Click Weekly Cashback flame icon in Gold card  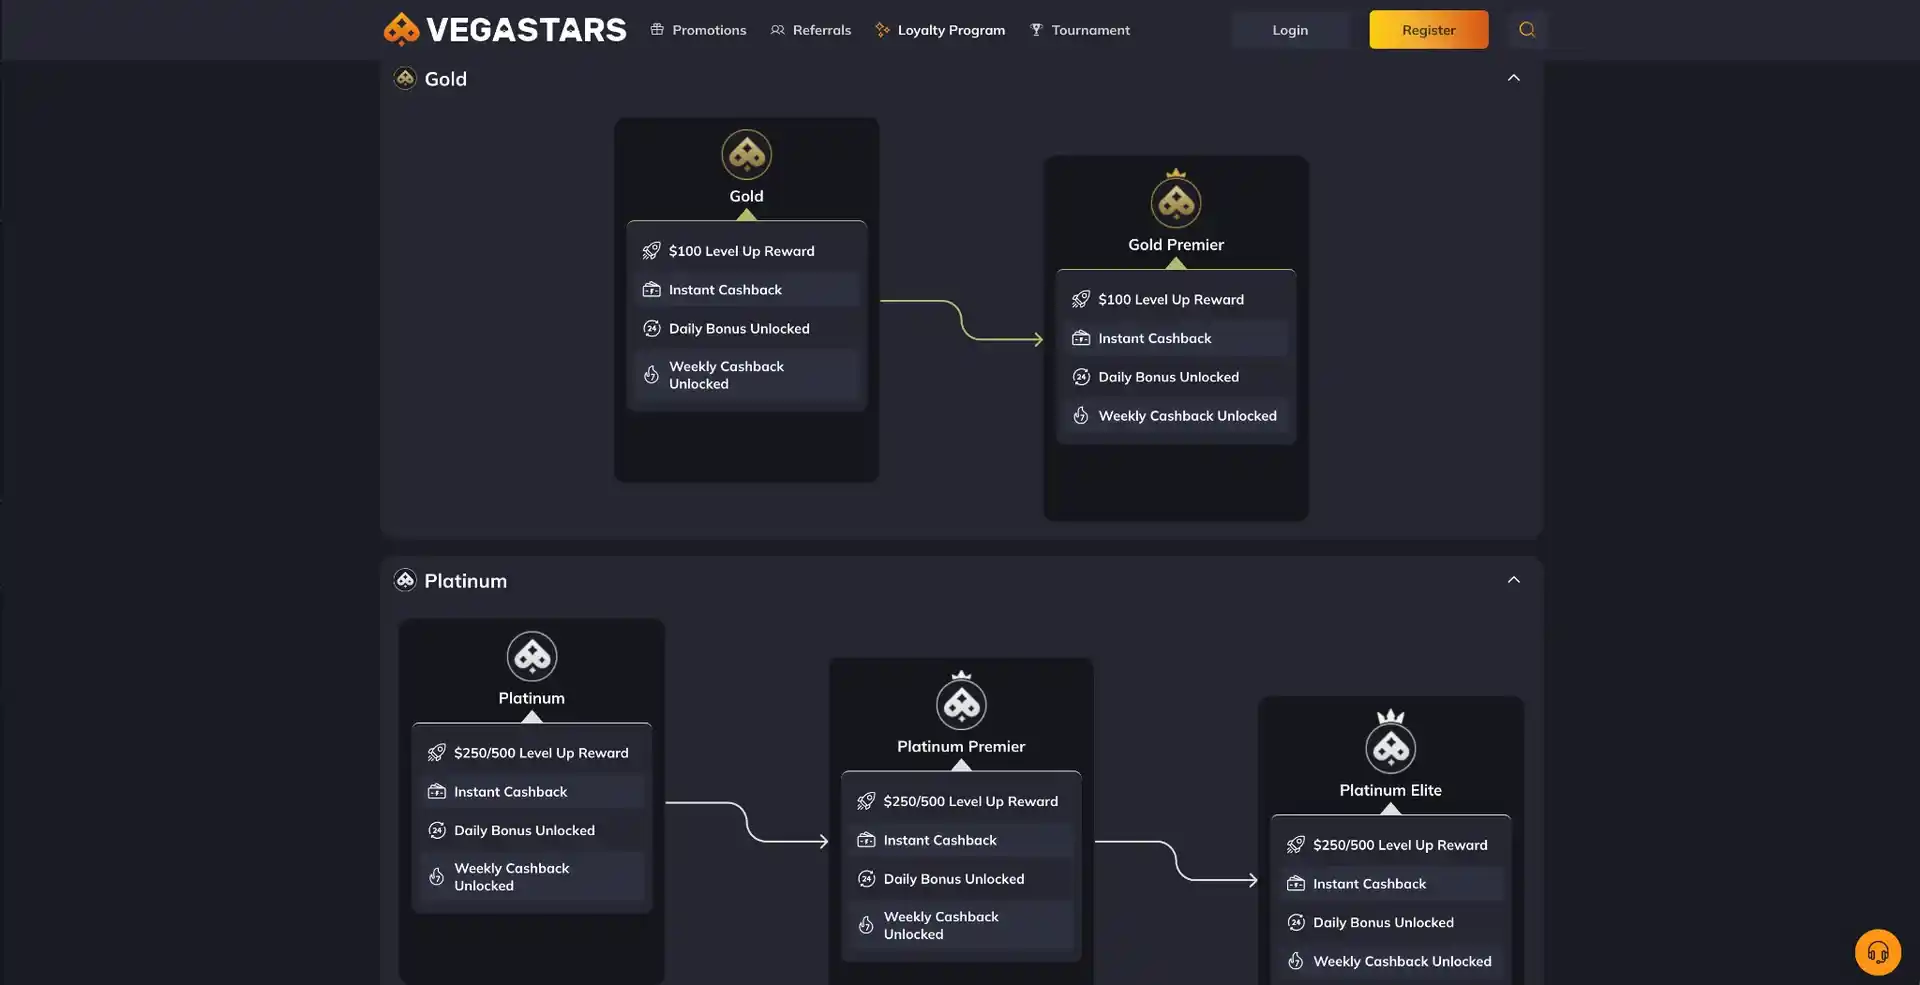pos(651,375)
